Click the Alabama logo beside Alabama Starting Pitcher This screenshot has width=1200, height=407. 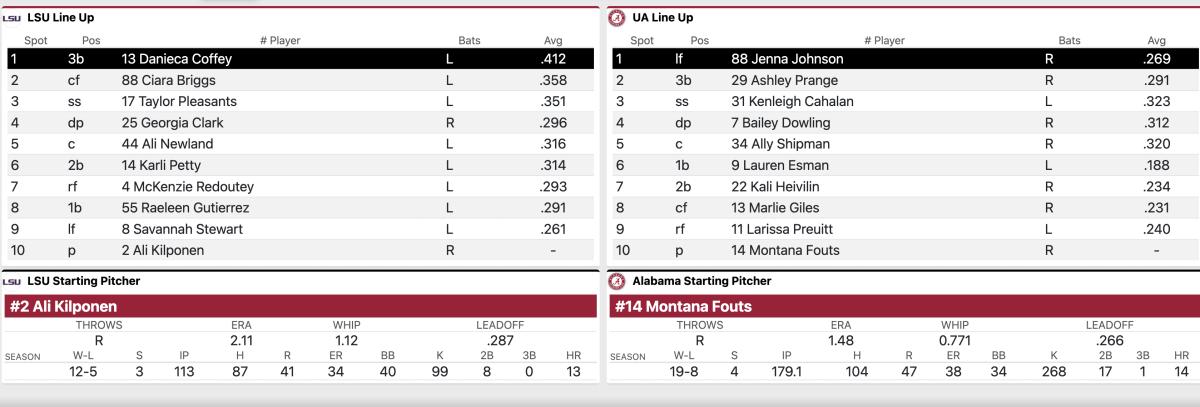point(617,282)
